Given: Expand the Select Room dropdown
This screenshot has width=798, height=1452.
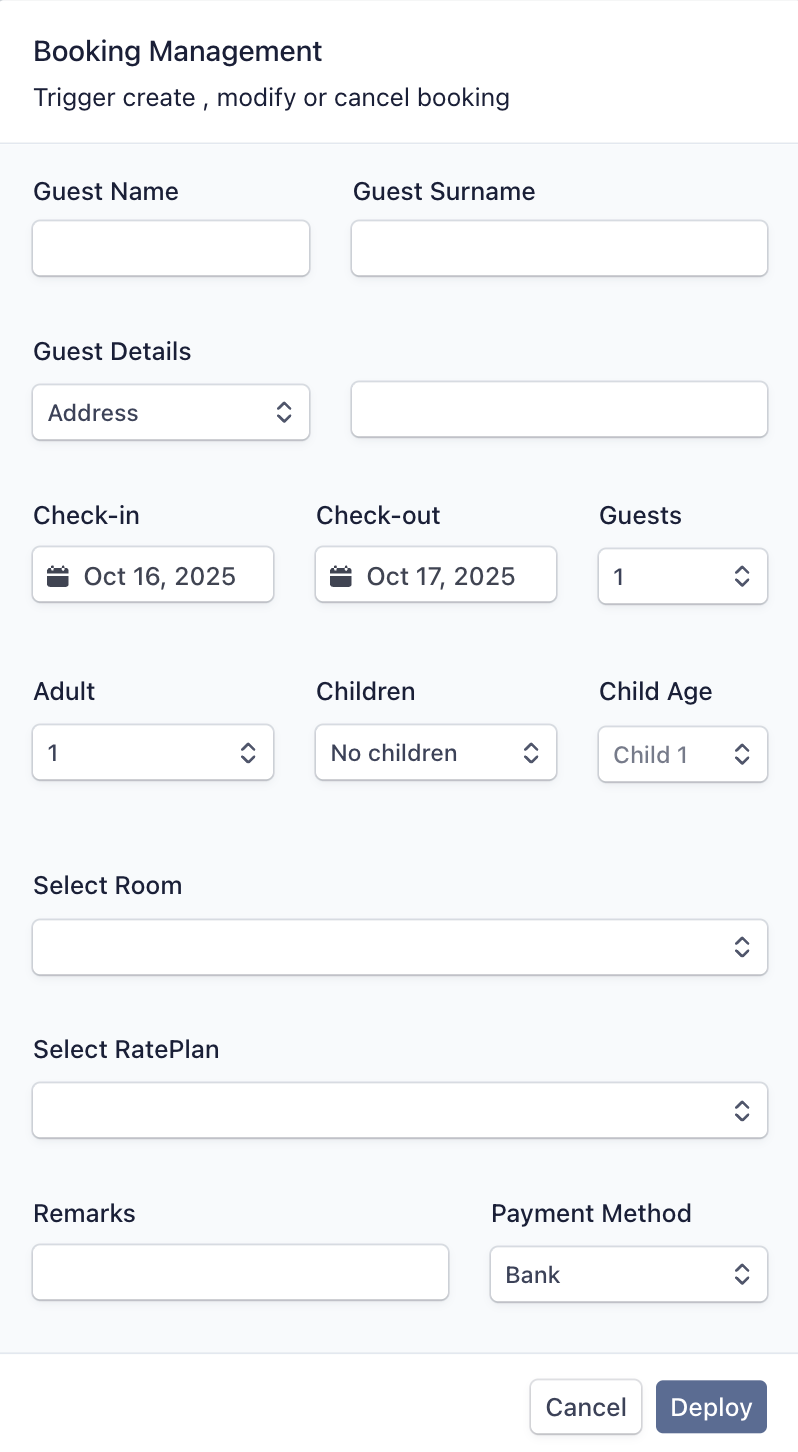Looking at the screenshot, I should point(399,947).
